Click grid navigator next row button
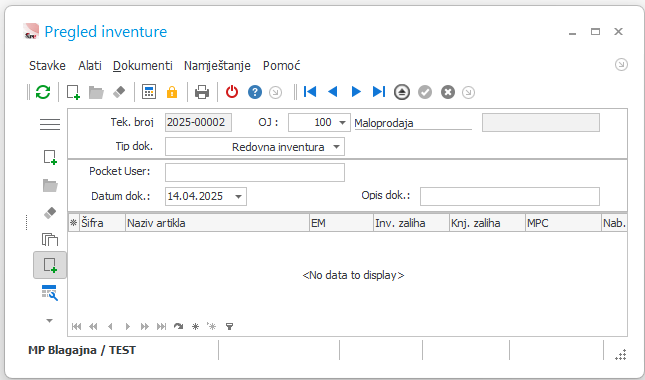 128,327
